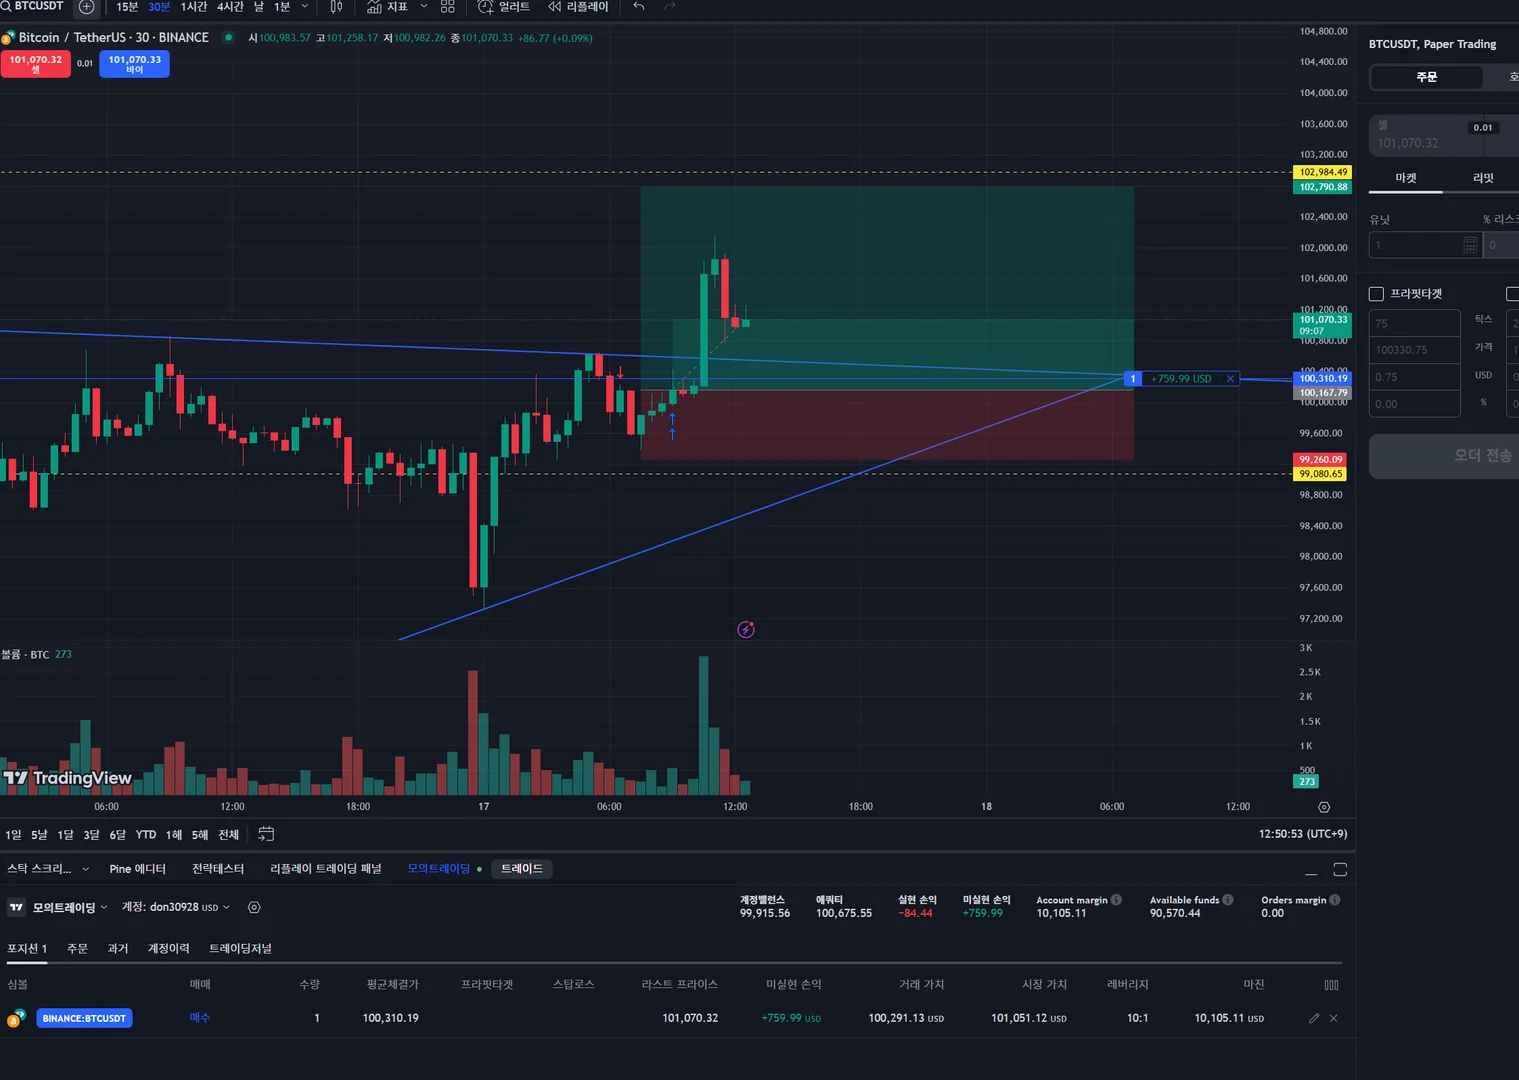The height and width of the screenshot is (1080, 1519).
Task: Open the chart layout grid icon
Action: point(447,7)
